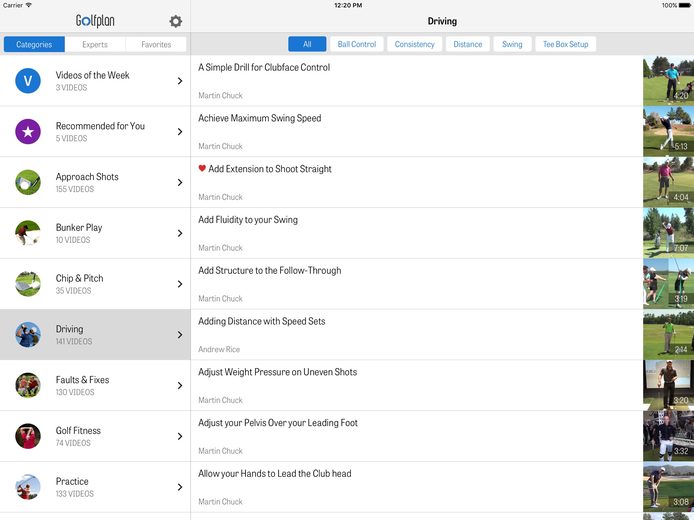Select the Faults & Fixes label

coord(82,380)
